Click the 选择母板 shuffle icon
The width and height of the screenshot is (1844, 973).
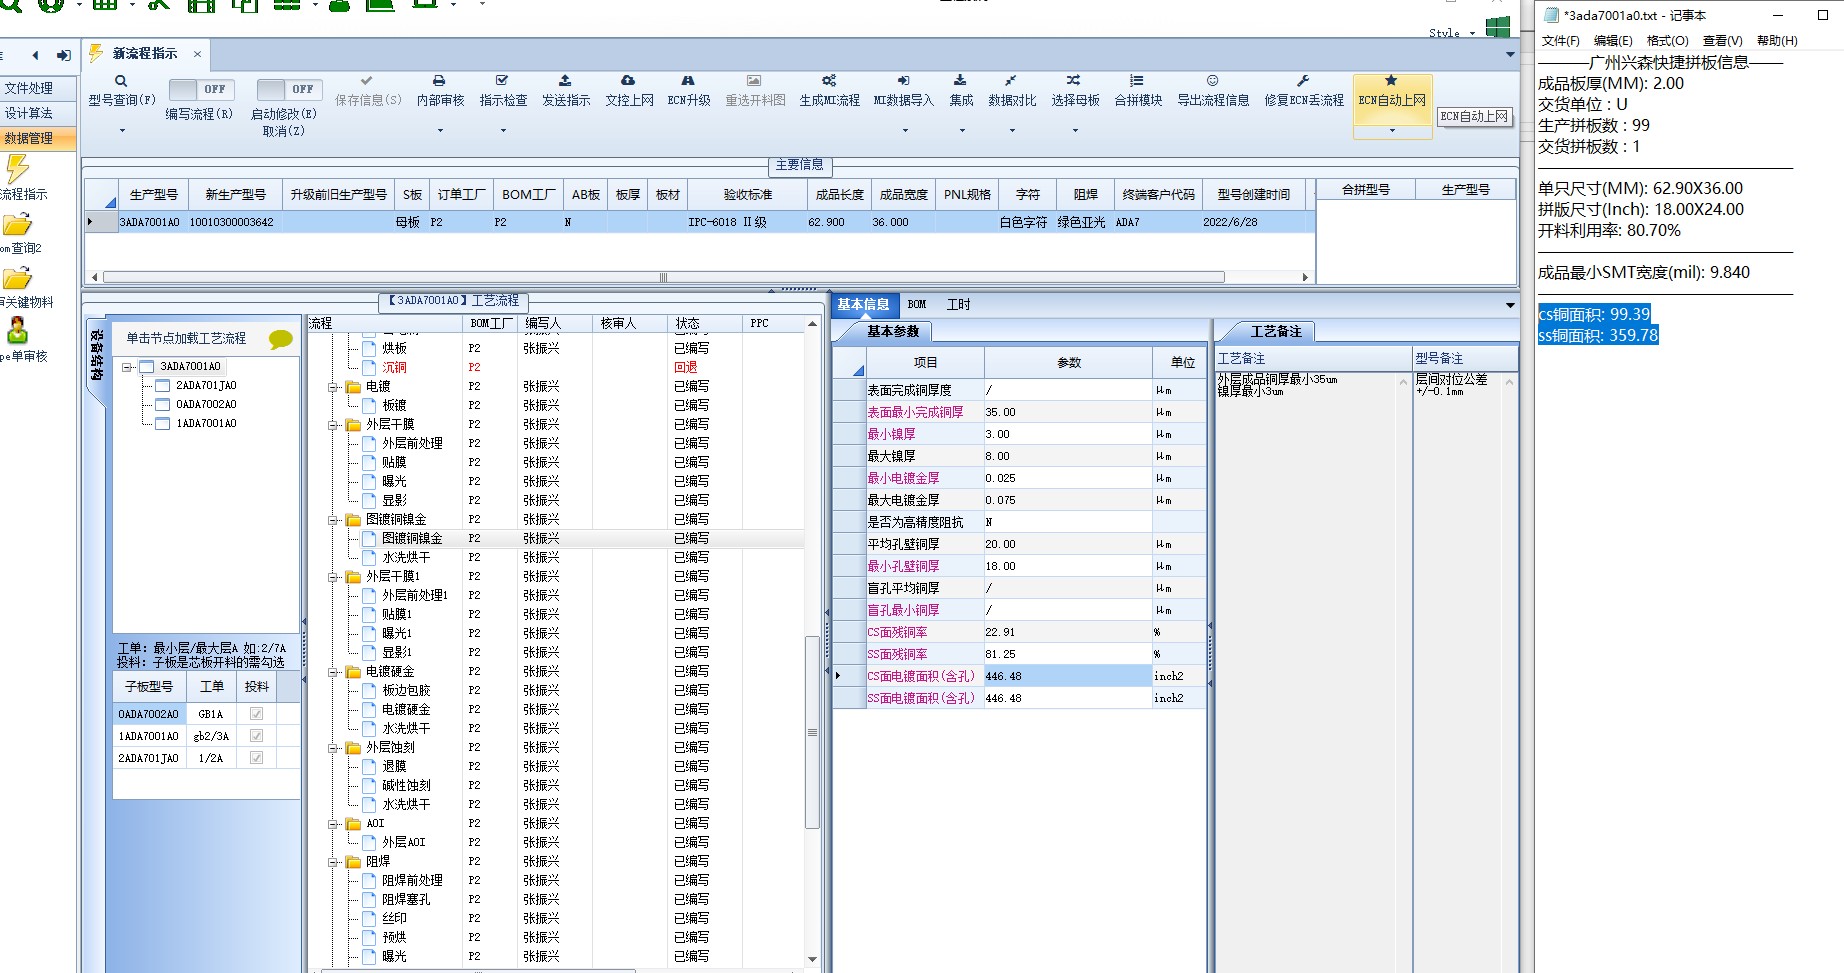pyautogui.click(x=1073, y=80)
